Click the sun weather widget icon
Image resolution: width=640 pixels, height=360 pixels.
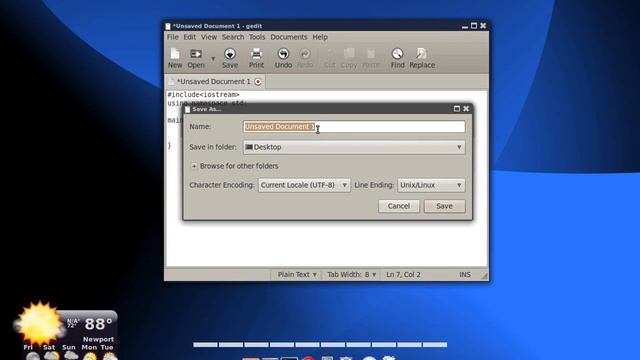click(39, 324)
